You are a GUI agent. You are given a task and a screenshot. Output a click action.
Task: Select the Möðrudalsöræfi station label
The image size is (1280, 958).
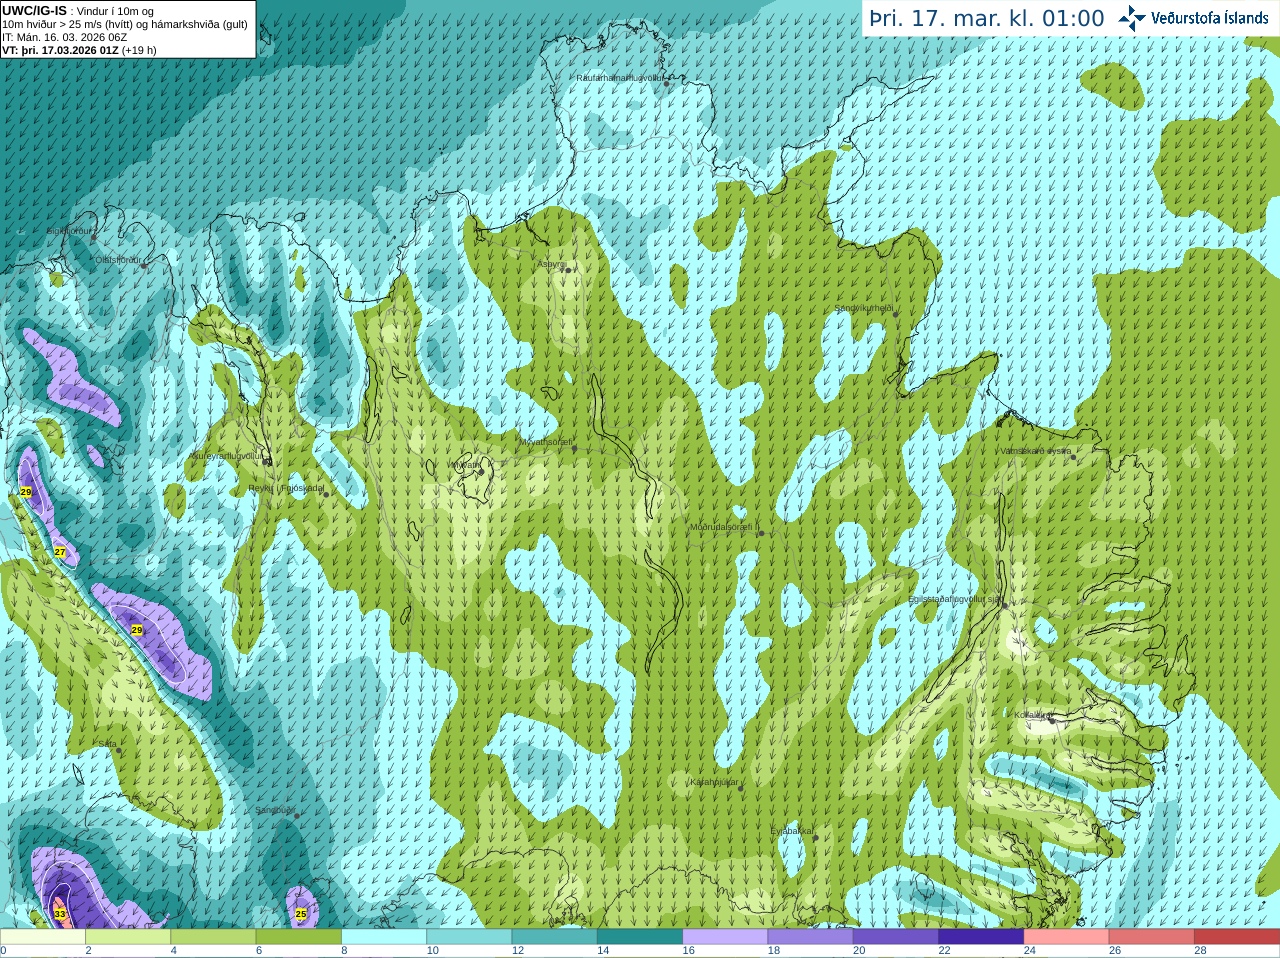click(724, 527)
